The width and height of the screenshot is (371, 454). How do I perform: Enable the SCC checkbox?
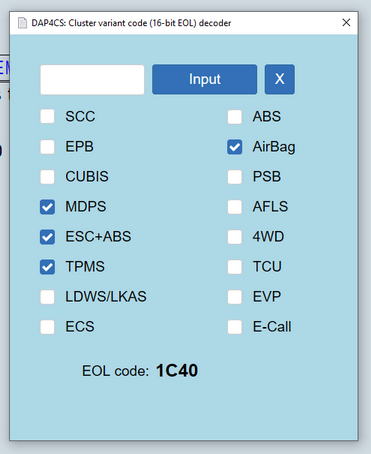pyautogui.click(x=47, y=117)
